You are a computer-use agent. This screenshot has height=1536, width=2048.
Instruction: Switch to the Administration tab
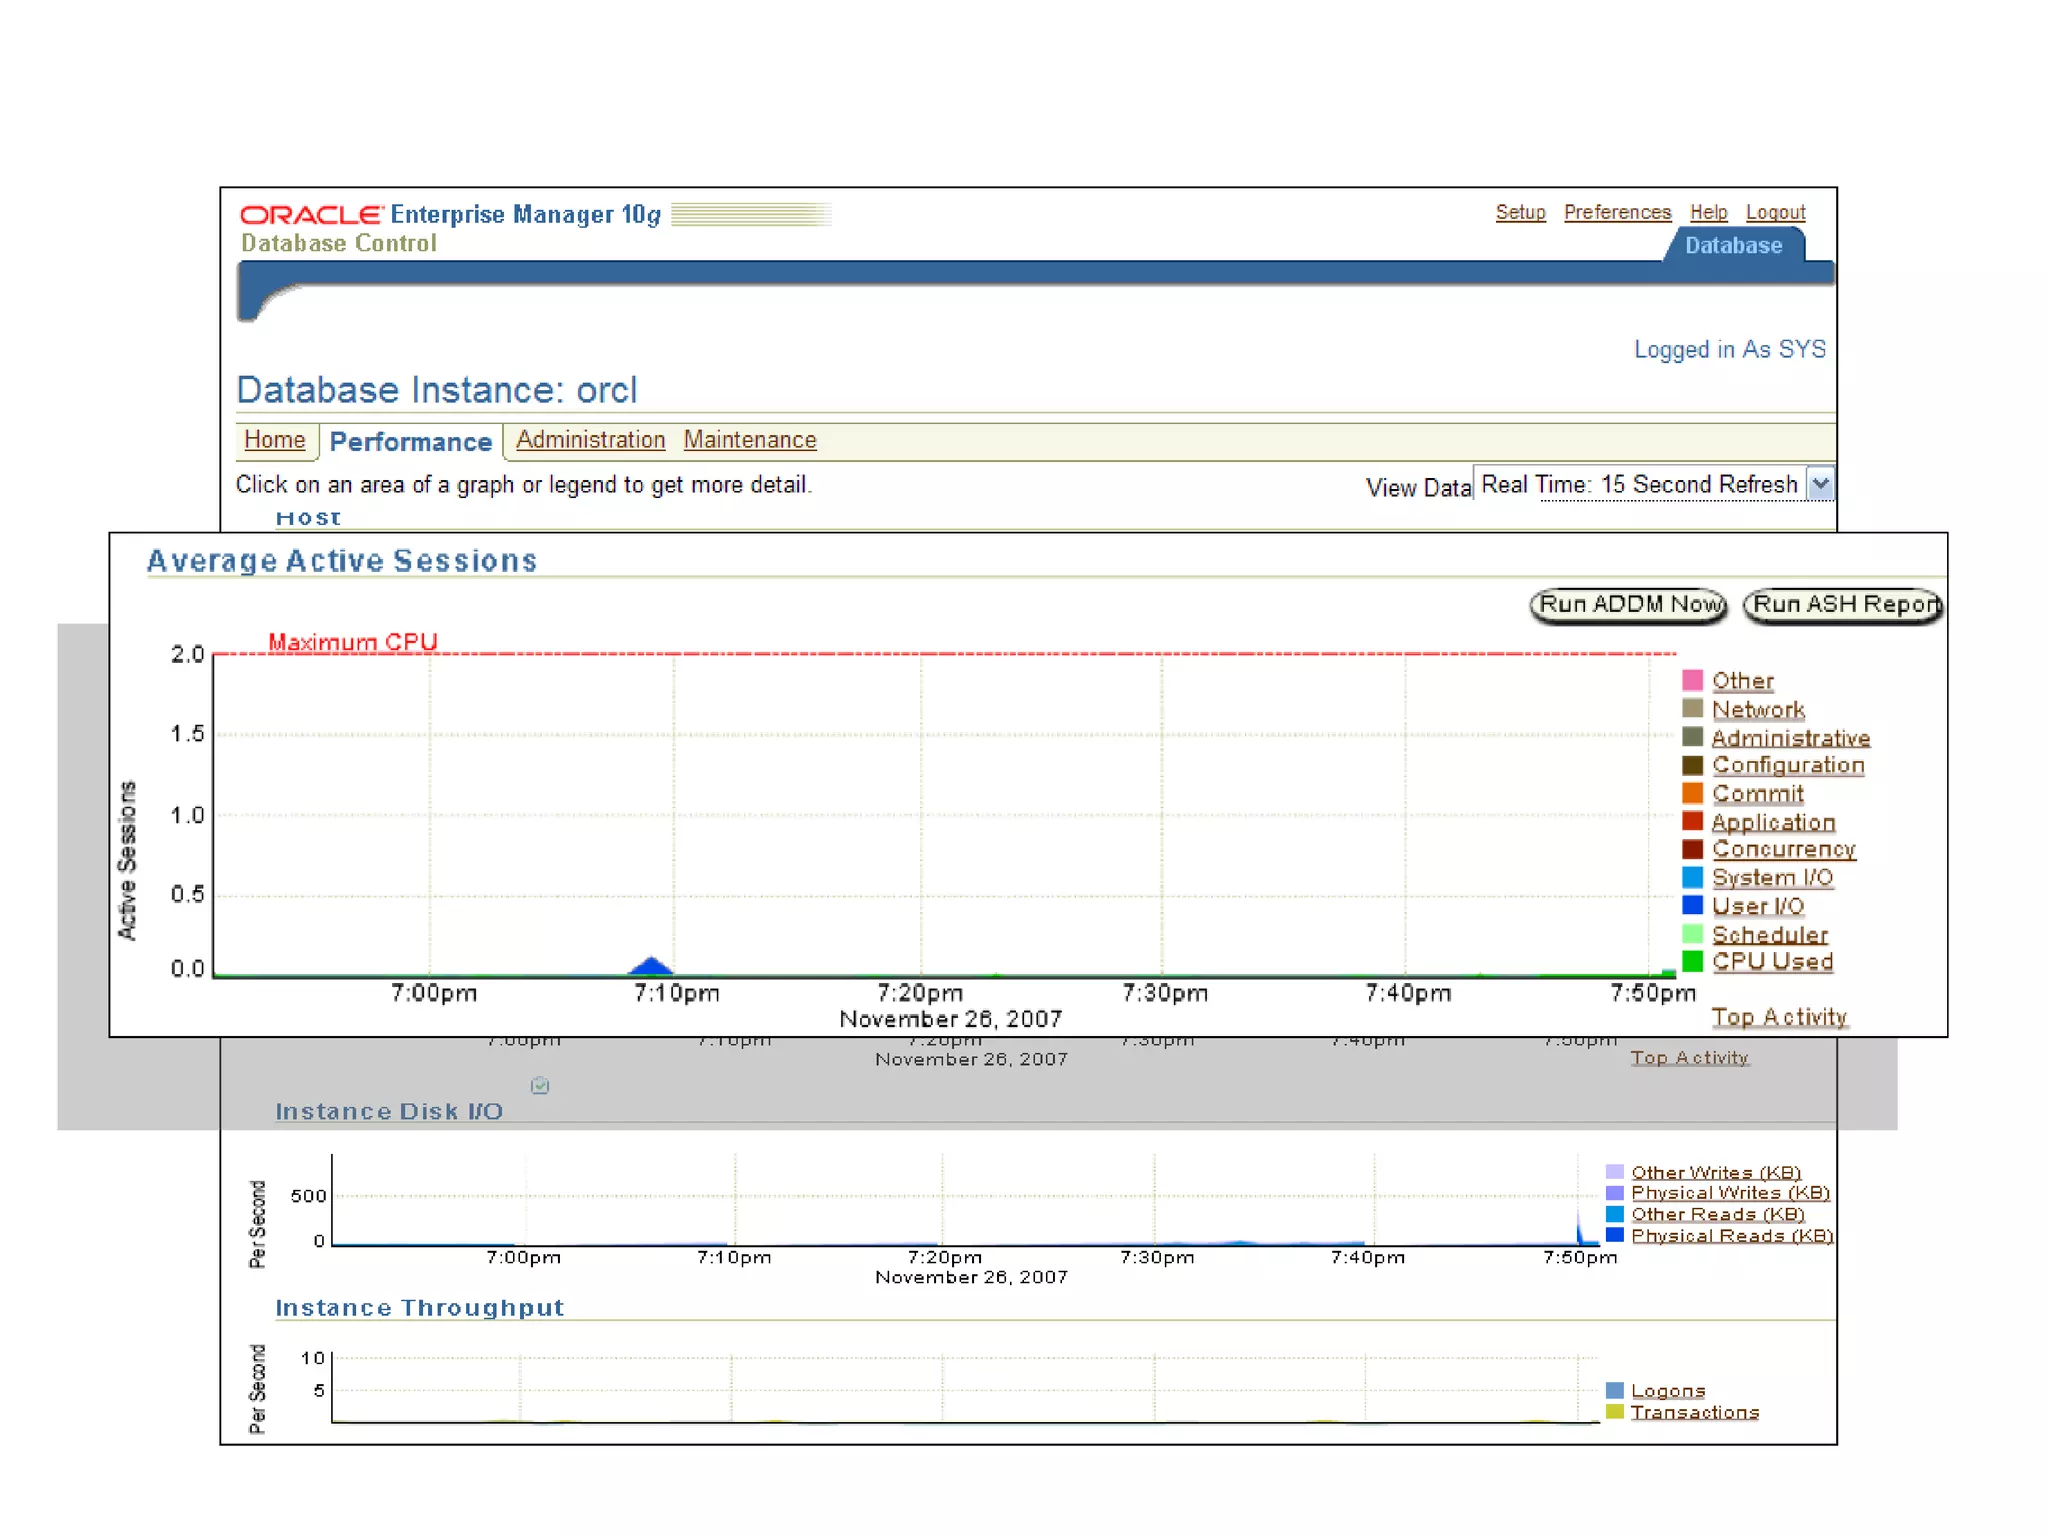[x=590, y=440]
